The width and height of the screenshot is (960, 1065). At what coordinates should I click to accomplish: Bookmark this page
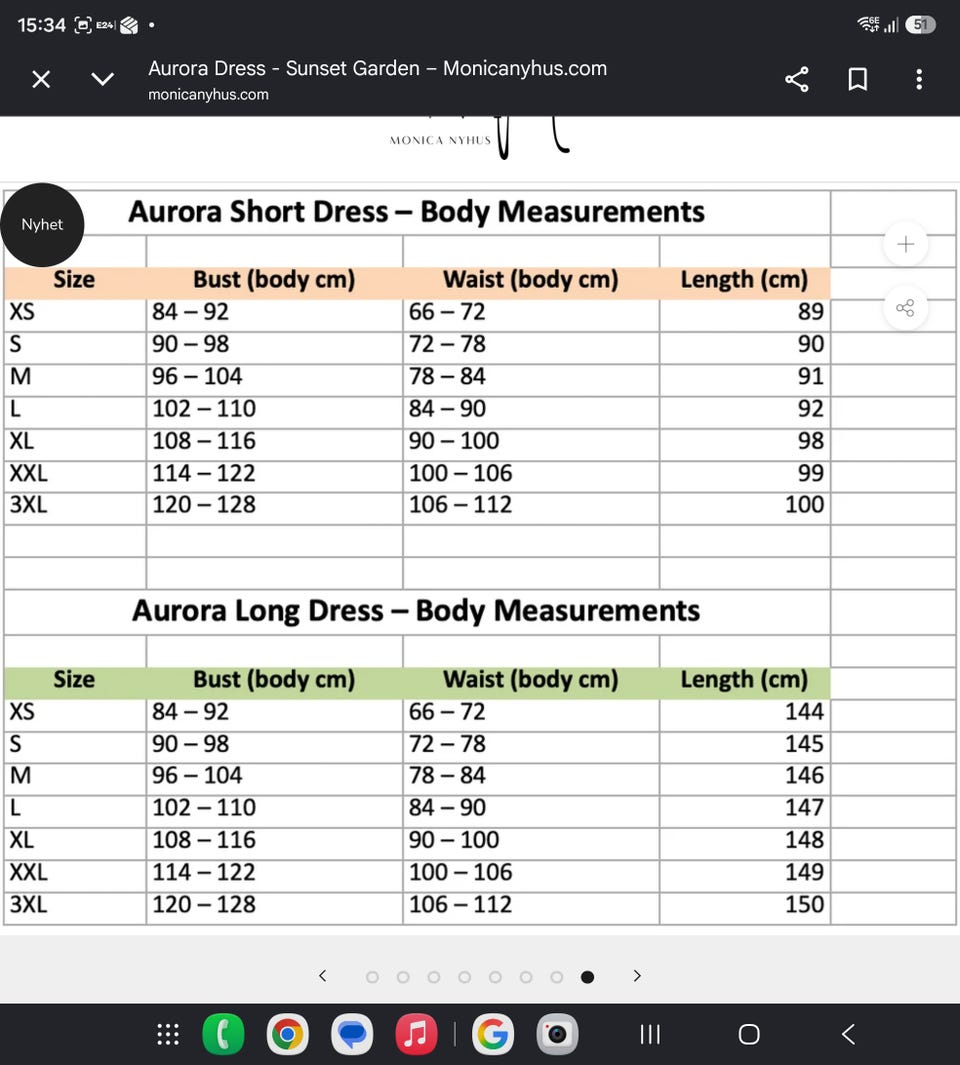[858, 79]
